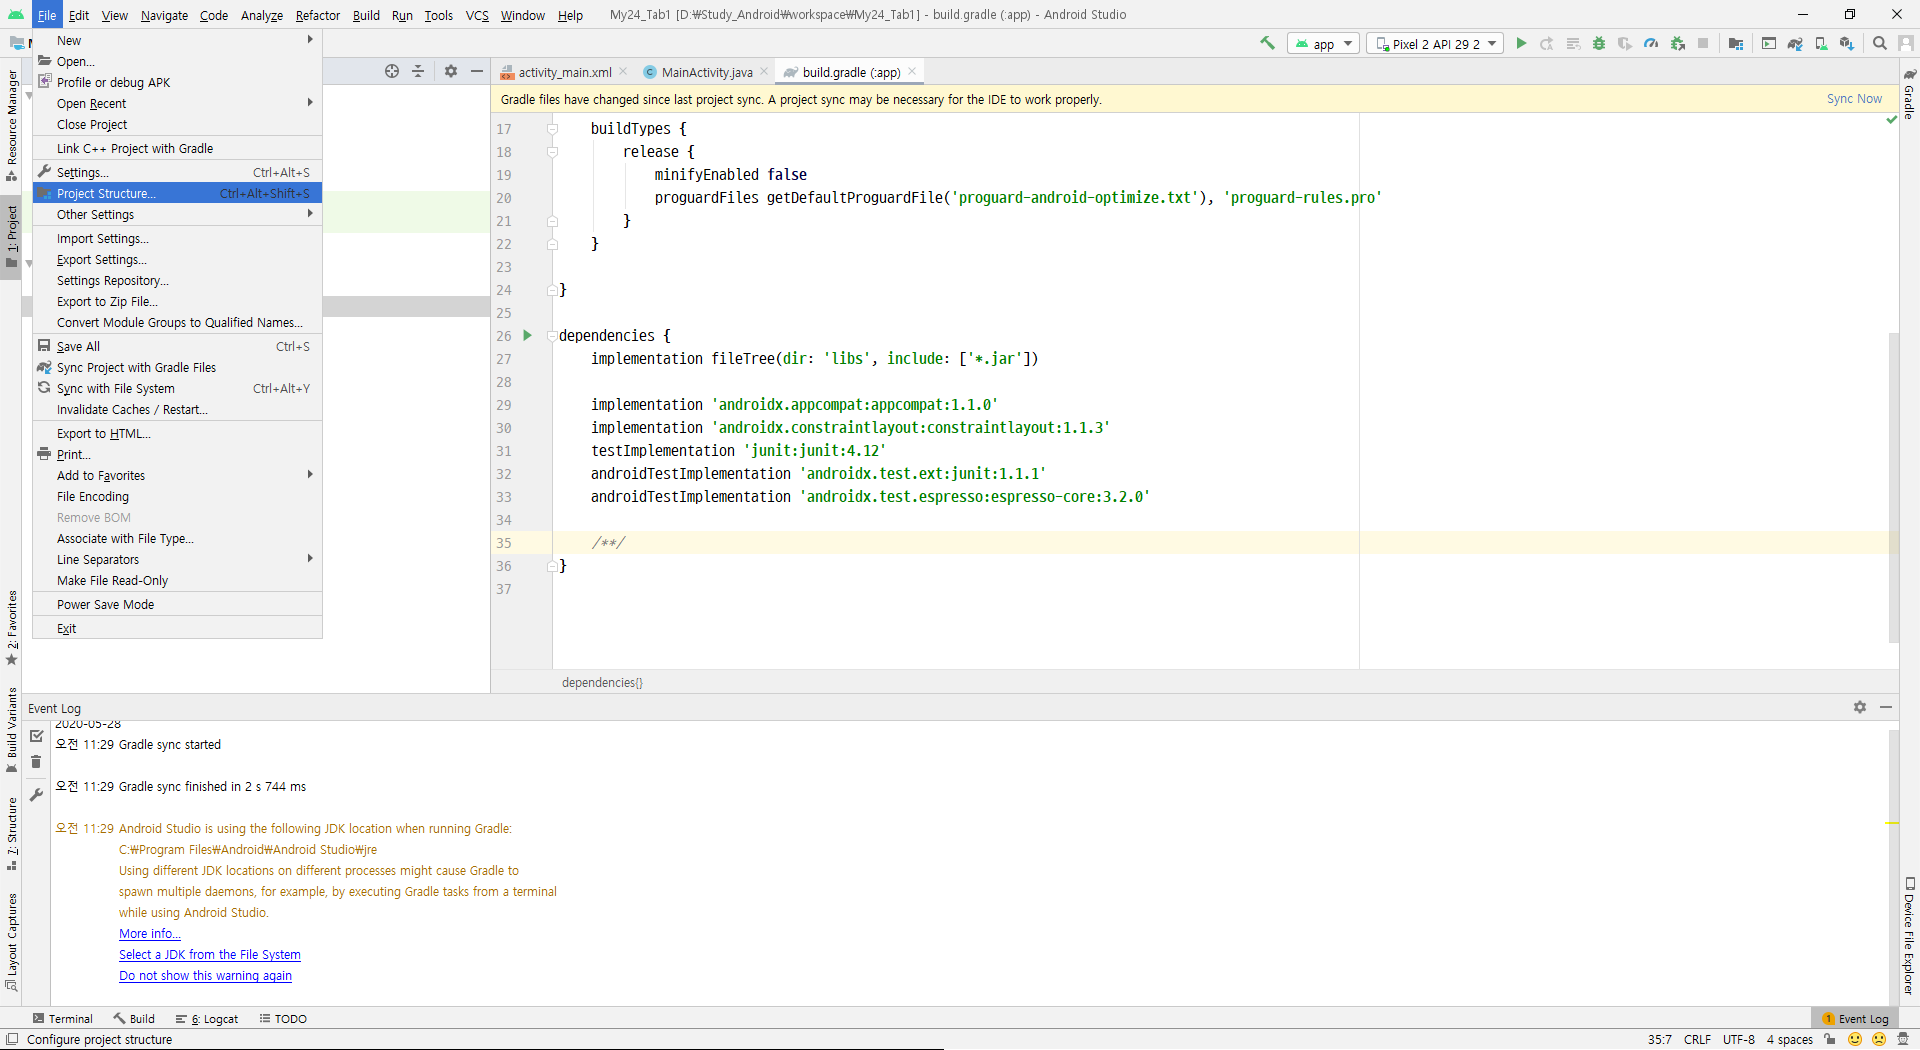Click the Debug app bug icon
The width and height of the screenshot is (1920, 1050).
tap(1599, 43)
